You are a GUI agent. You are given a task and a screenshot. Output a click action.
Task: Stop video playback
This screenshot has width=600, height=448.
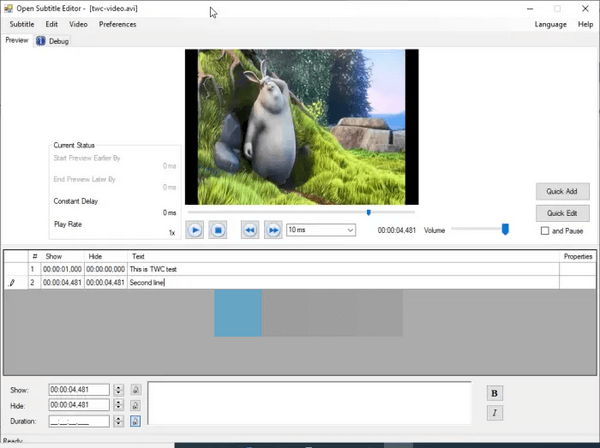click(x=219, y=230)
